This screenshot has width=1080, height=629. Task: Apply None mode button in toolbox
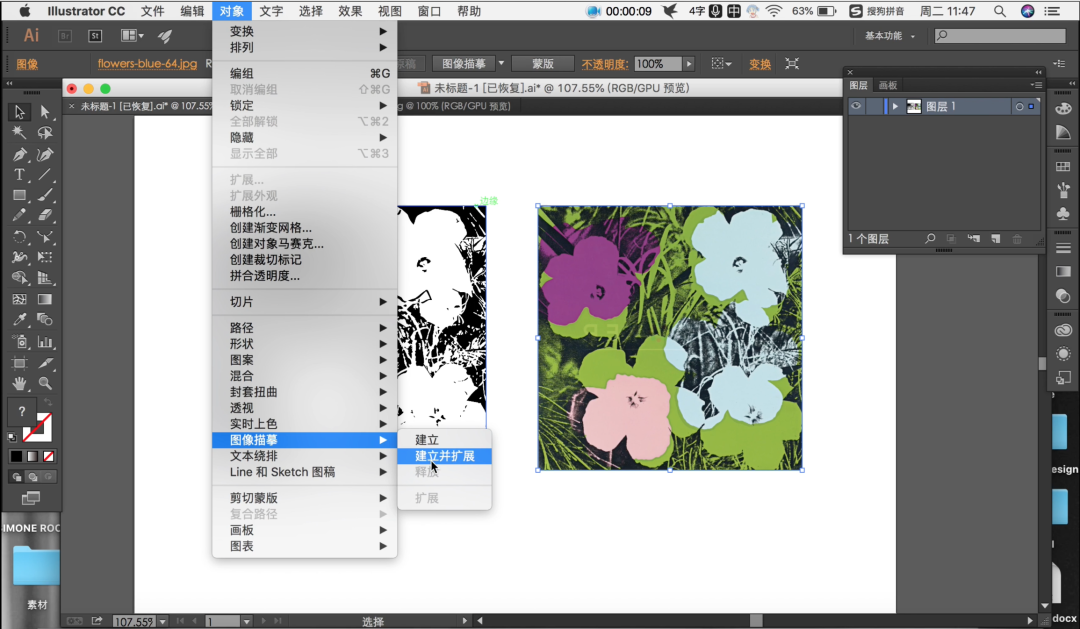tap(48, 456)
